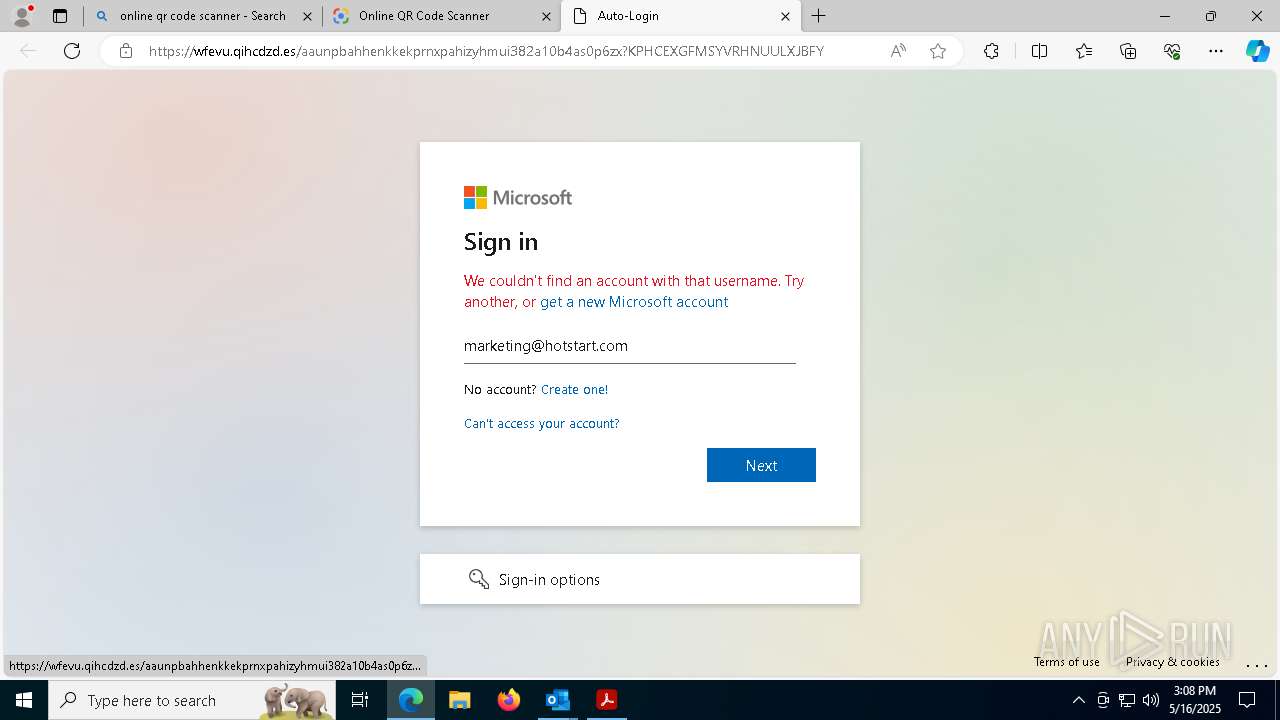Screen dimensions: 1280x720
Task: Open Browser essentials icon
Action: click(x=1172, y=51)
